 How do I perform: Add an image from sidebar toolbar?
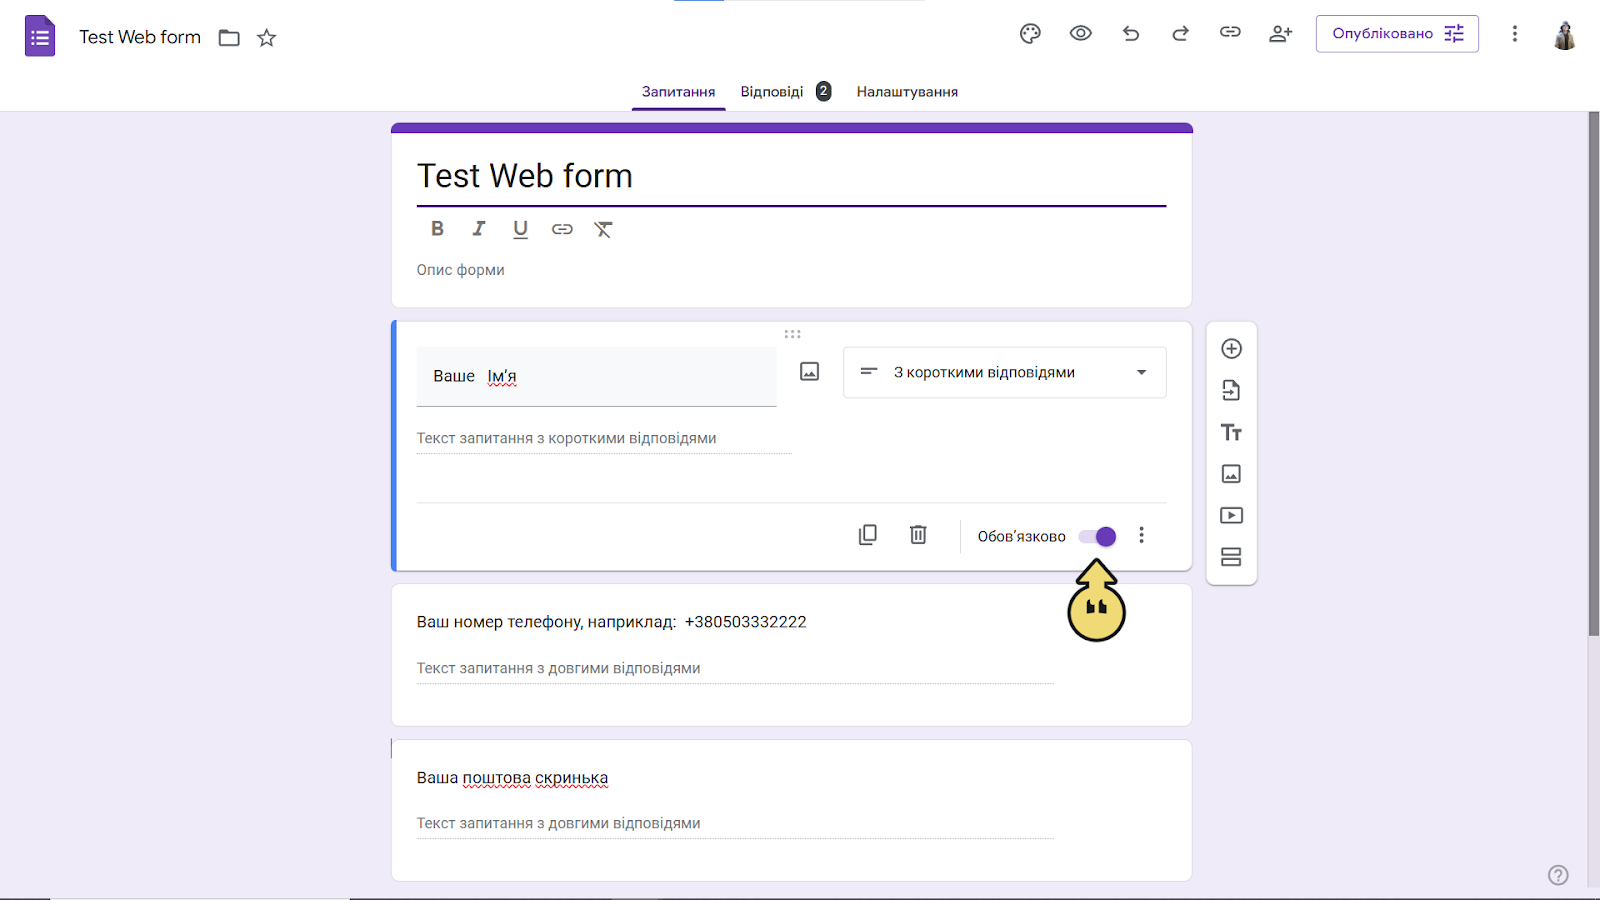(x=1231, y=474)
